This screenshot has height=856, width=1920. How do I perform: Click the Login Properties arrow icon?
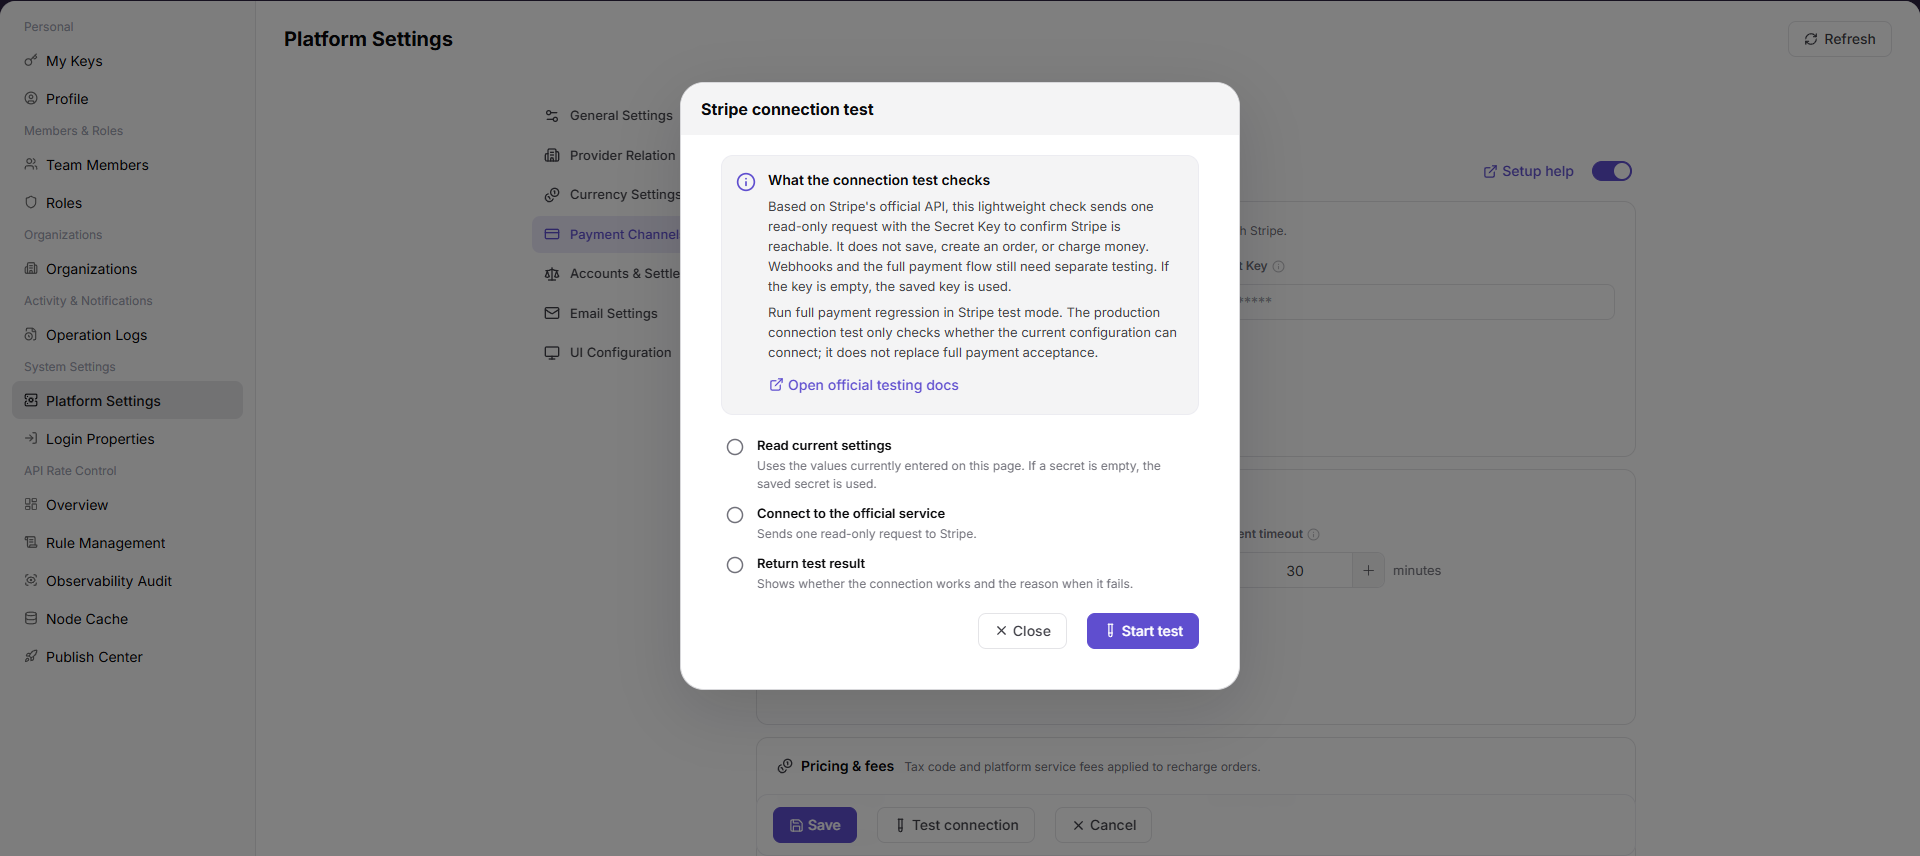click(x=31, y=439)
